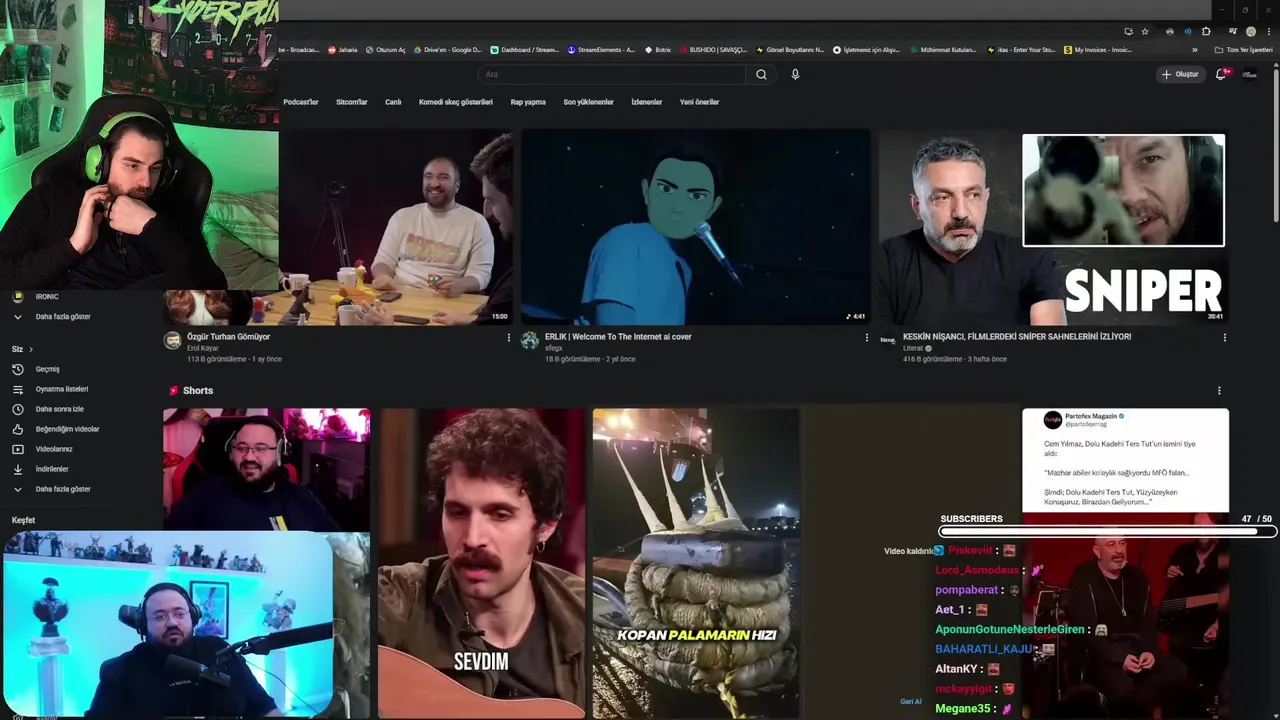Open more options for ERLIK Welcome To The Internet

(x=866, y=338)
